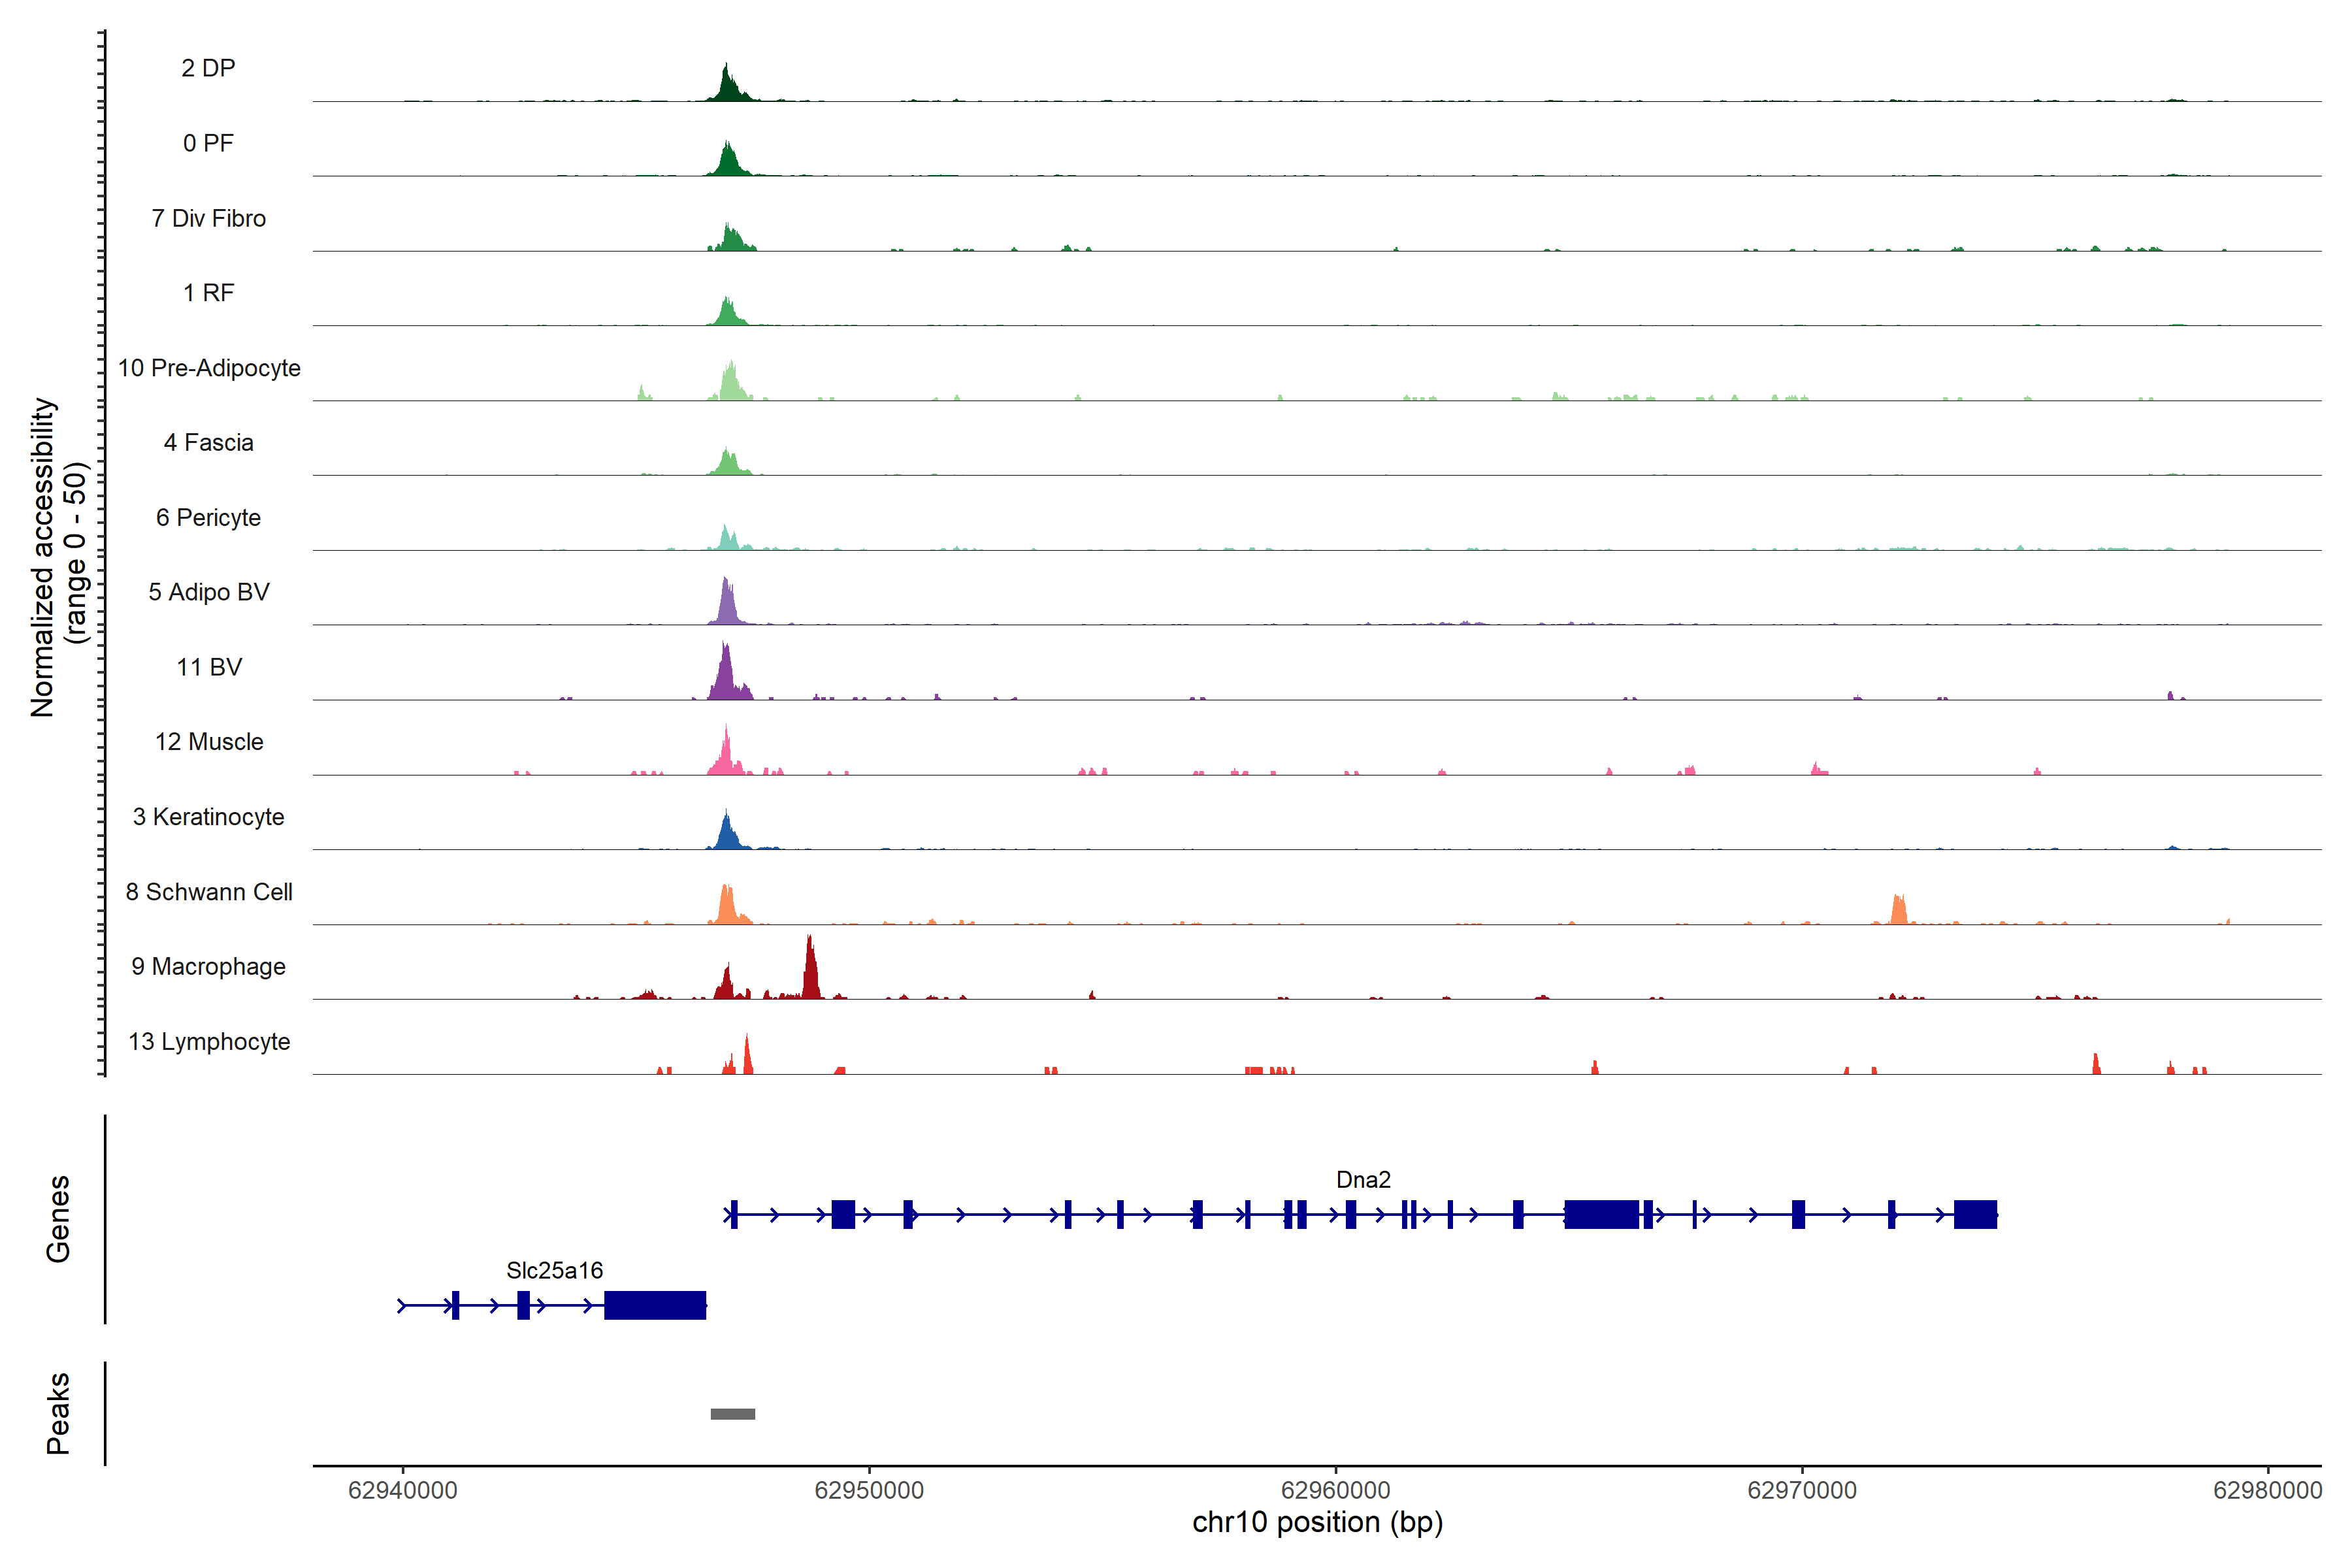2352x1568 pixels.
Task: Click the Genes panel label
Action: [58, 1219]
